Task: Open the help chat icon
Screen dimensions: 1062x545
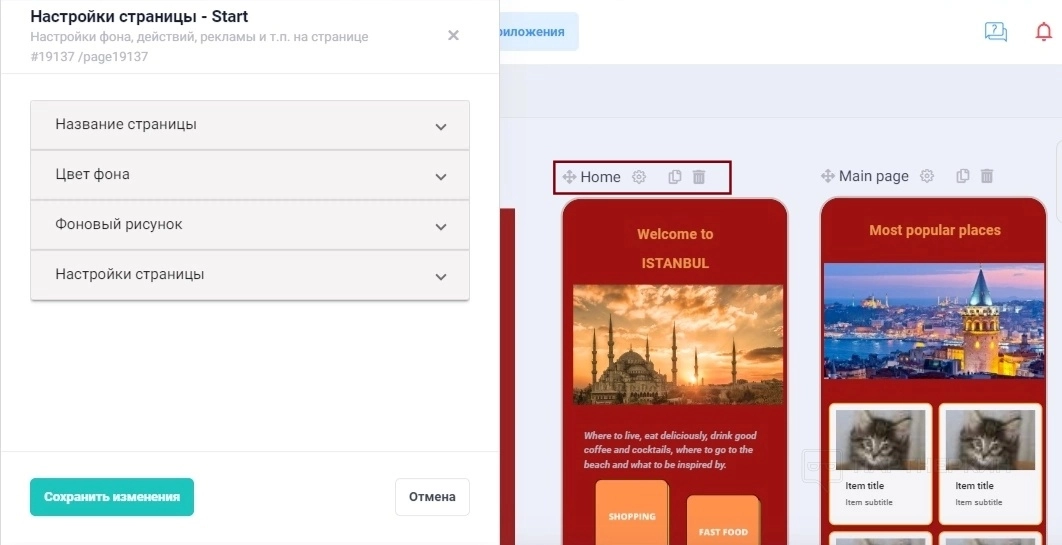Action: click(996, 31)
